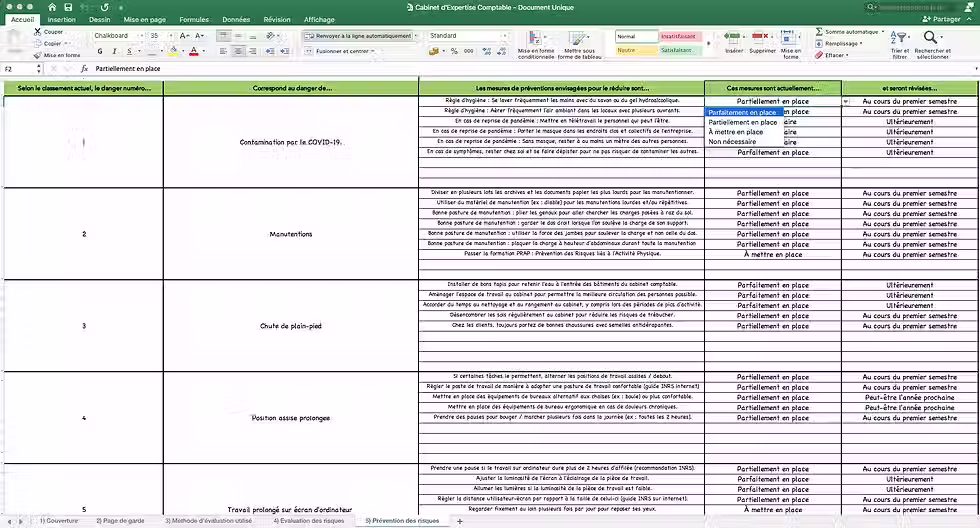This screenshot has height=528, width=980.
Task: Click the increase decimal icon
Action: 487,51
